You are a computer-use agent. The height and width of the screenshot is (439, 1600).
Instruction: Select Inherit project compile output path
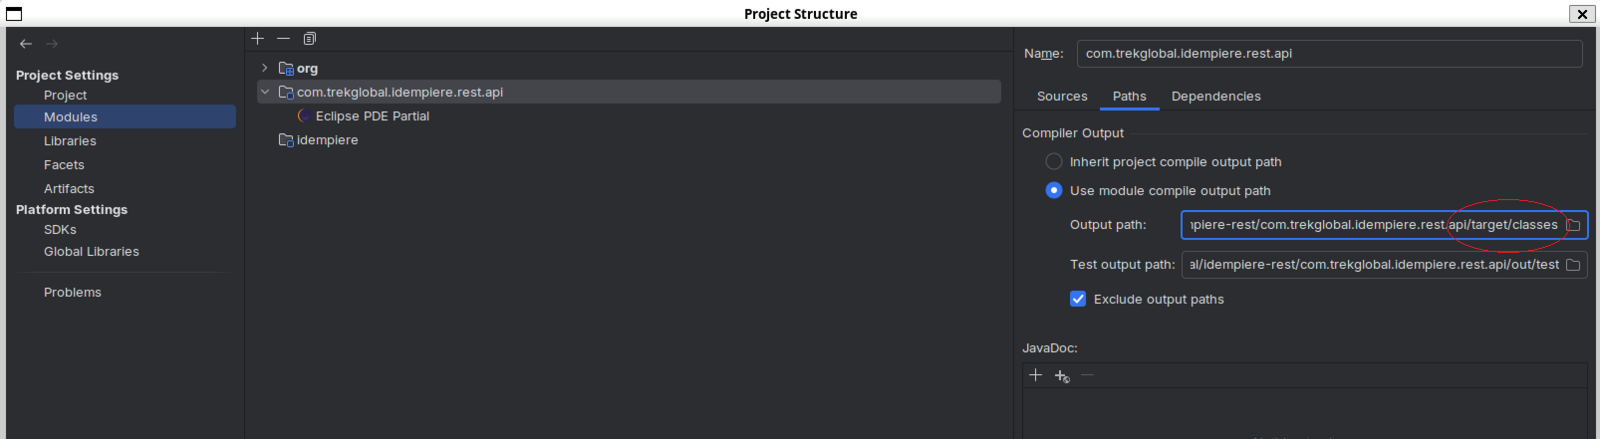click(1054, 162)
